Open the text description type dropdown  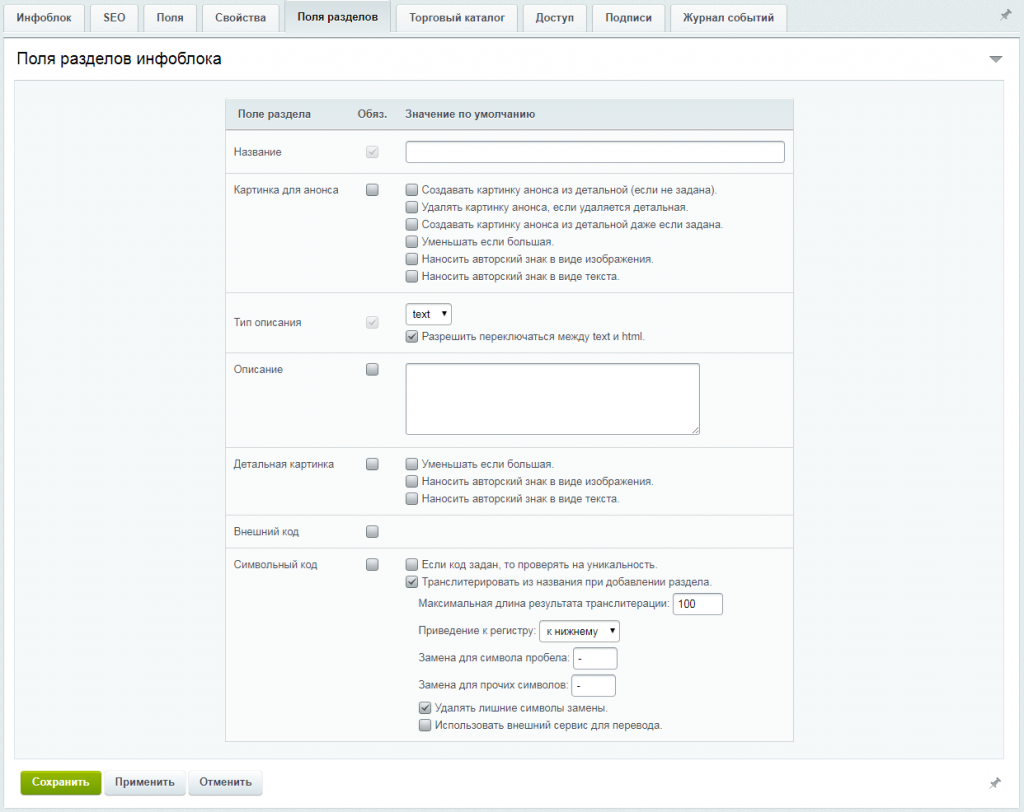coord(428,314)
